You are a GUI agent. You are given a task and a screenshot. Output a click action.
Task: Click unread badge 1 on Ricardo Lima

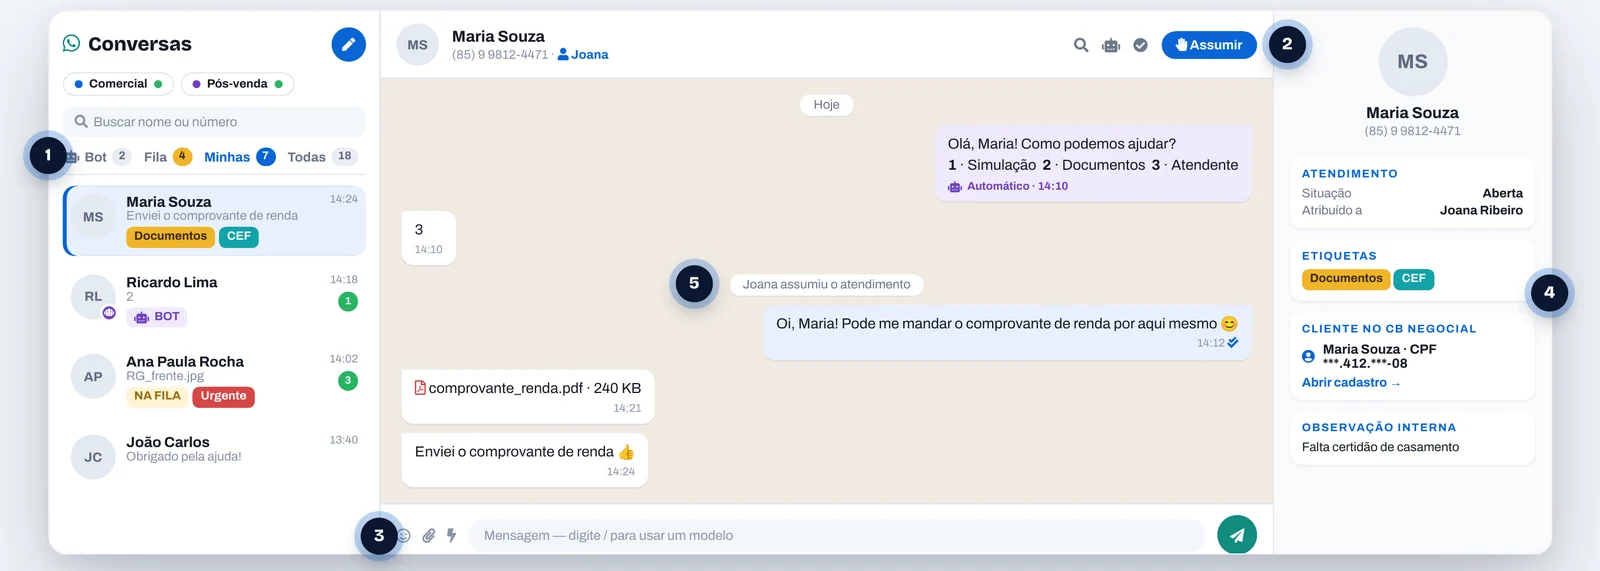(x=348, y=301)
